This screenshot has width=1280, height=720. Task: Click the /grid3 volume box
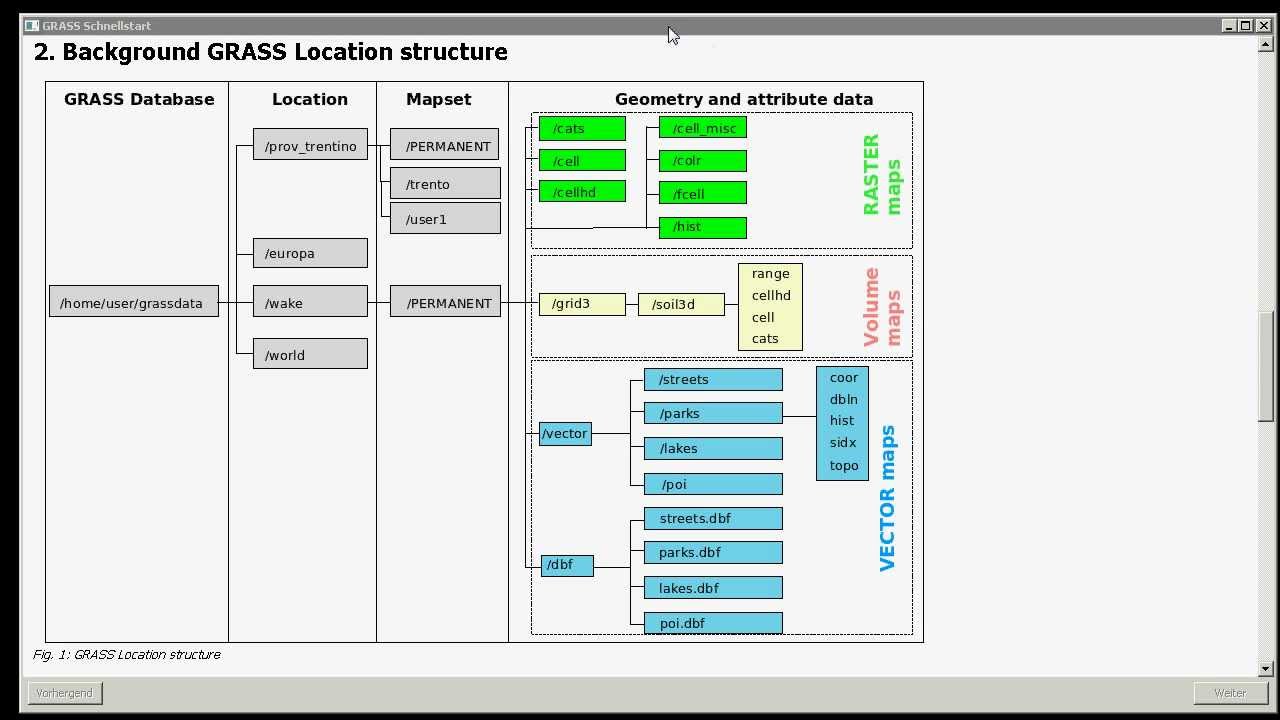pos(582,304)
